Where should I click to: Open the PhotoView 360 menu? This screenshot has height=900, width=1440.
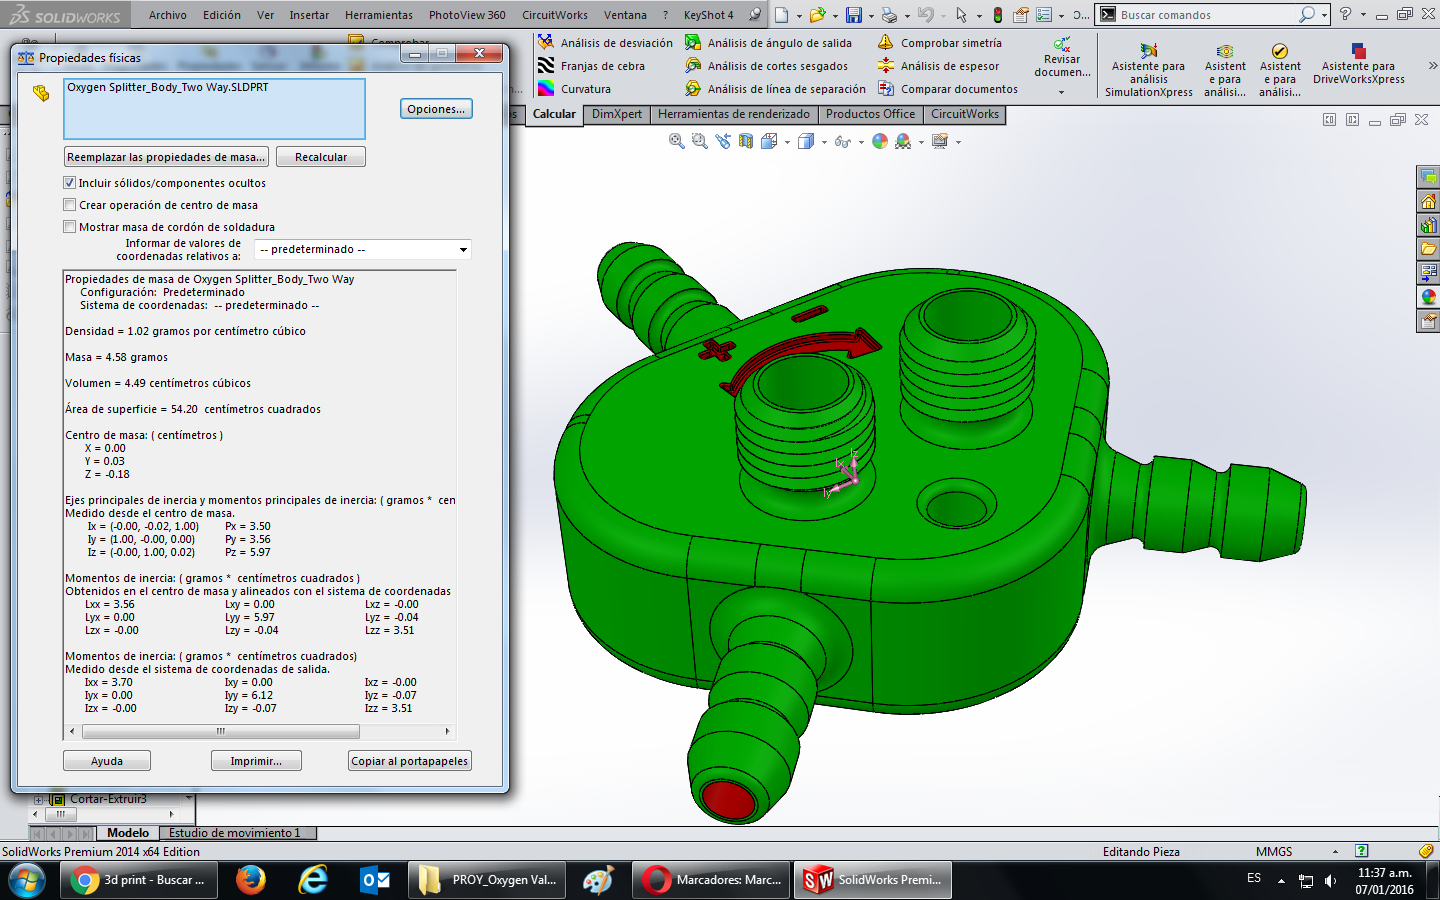pos(467,15)
